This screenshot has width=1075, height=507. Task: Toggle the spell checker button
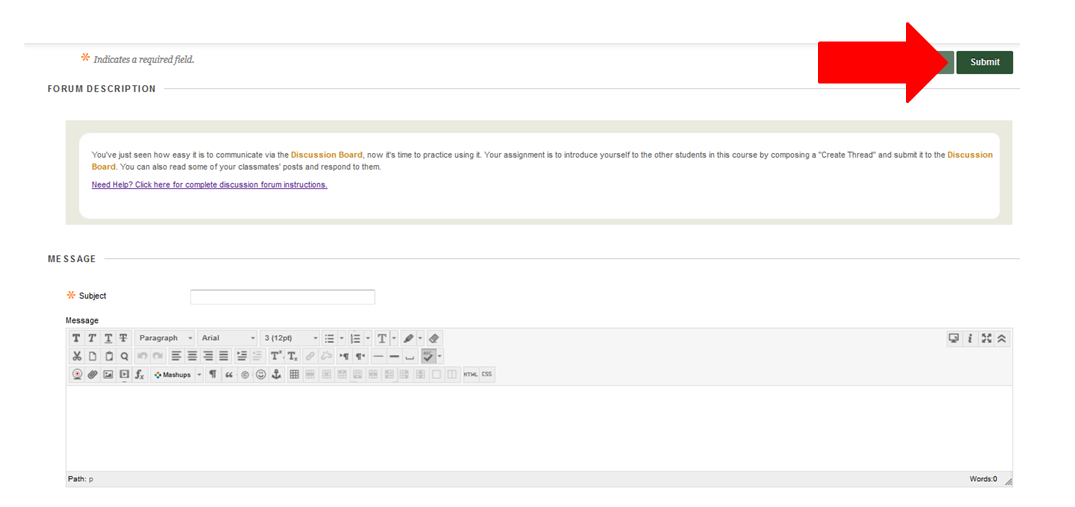click(428, 356)
